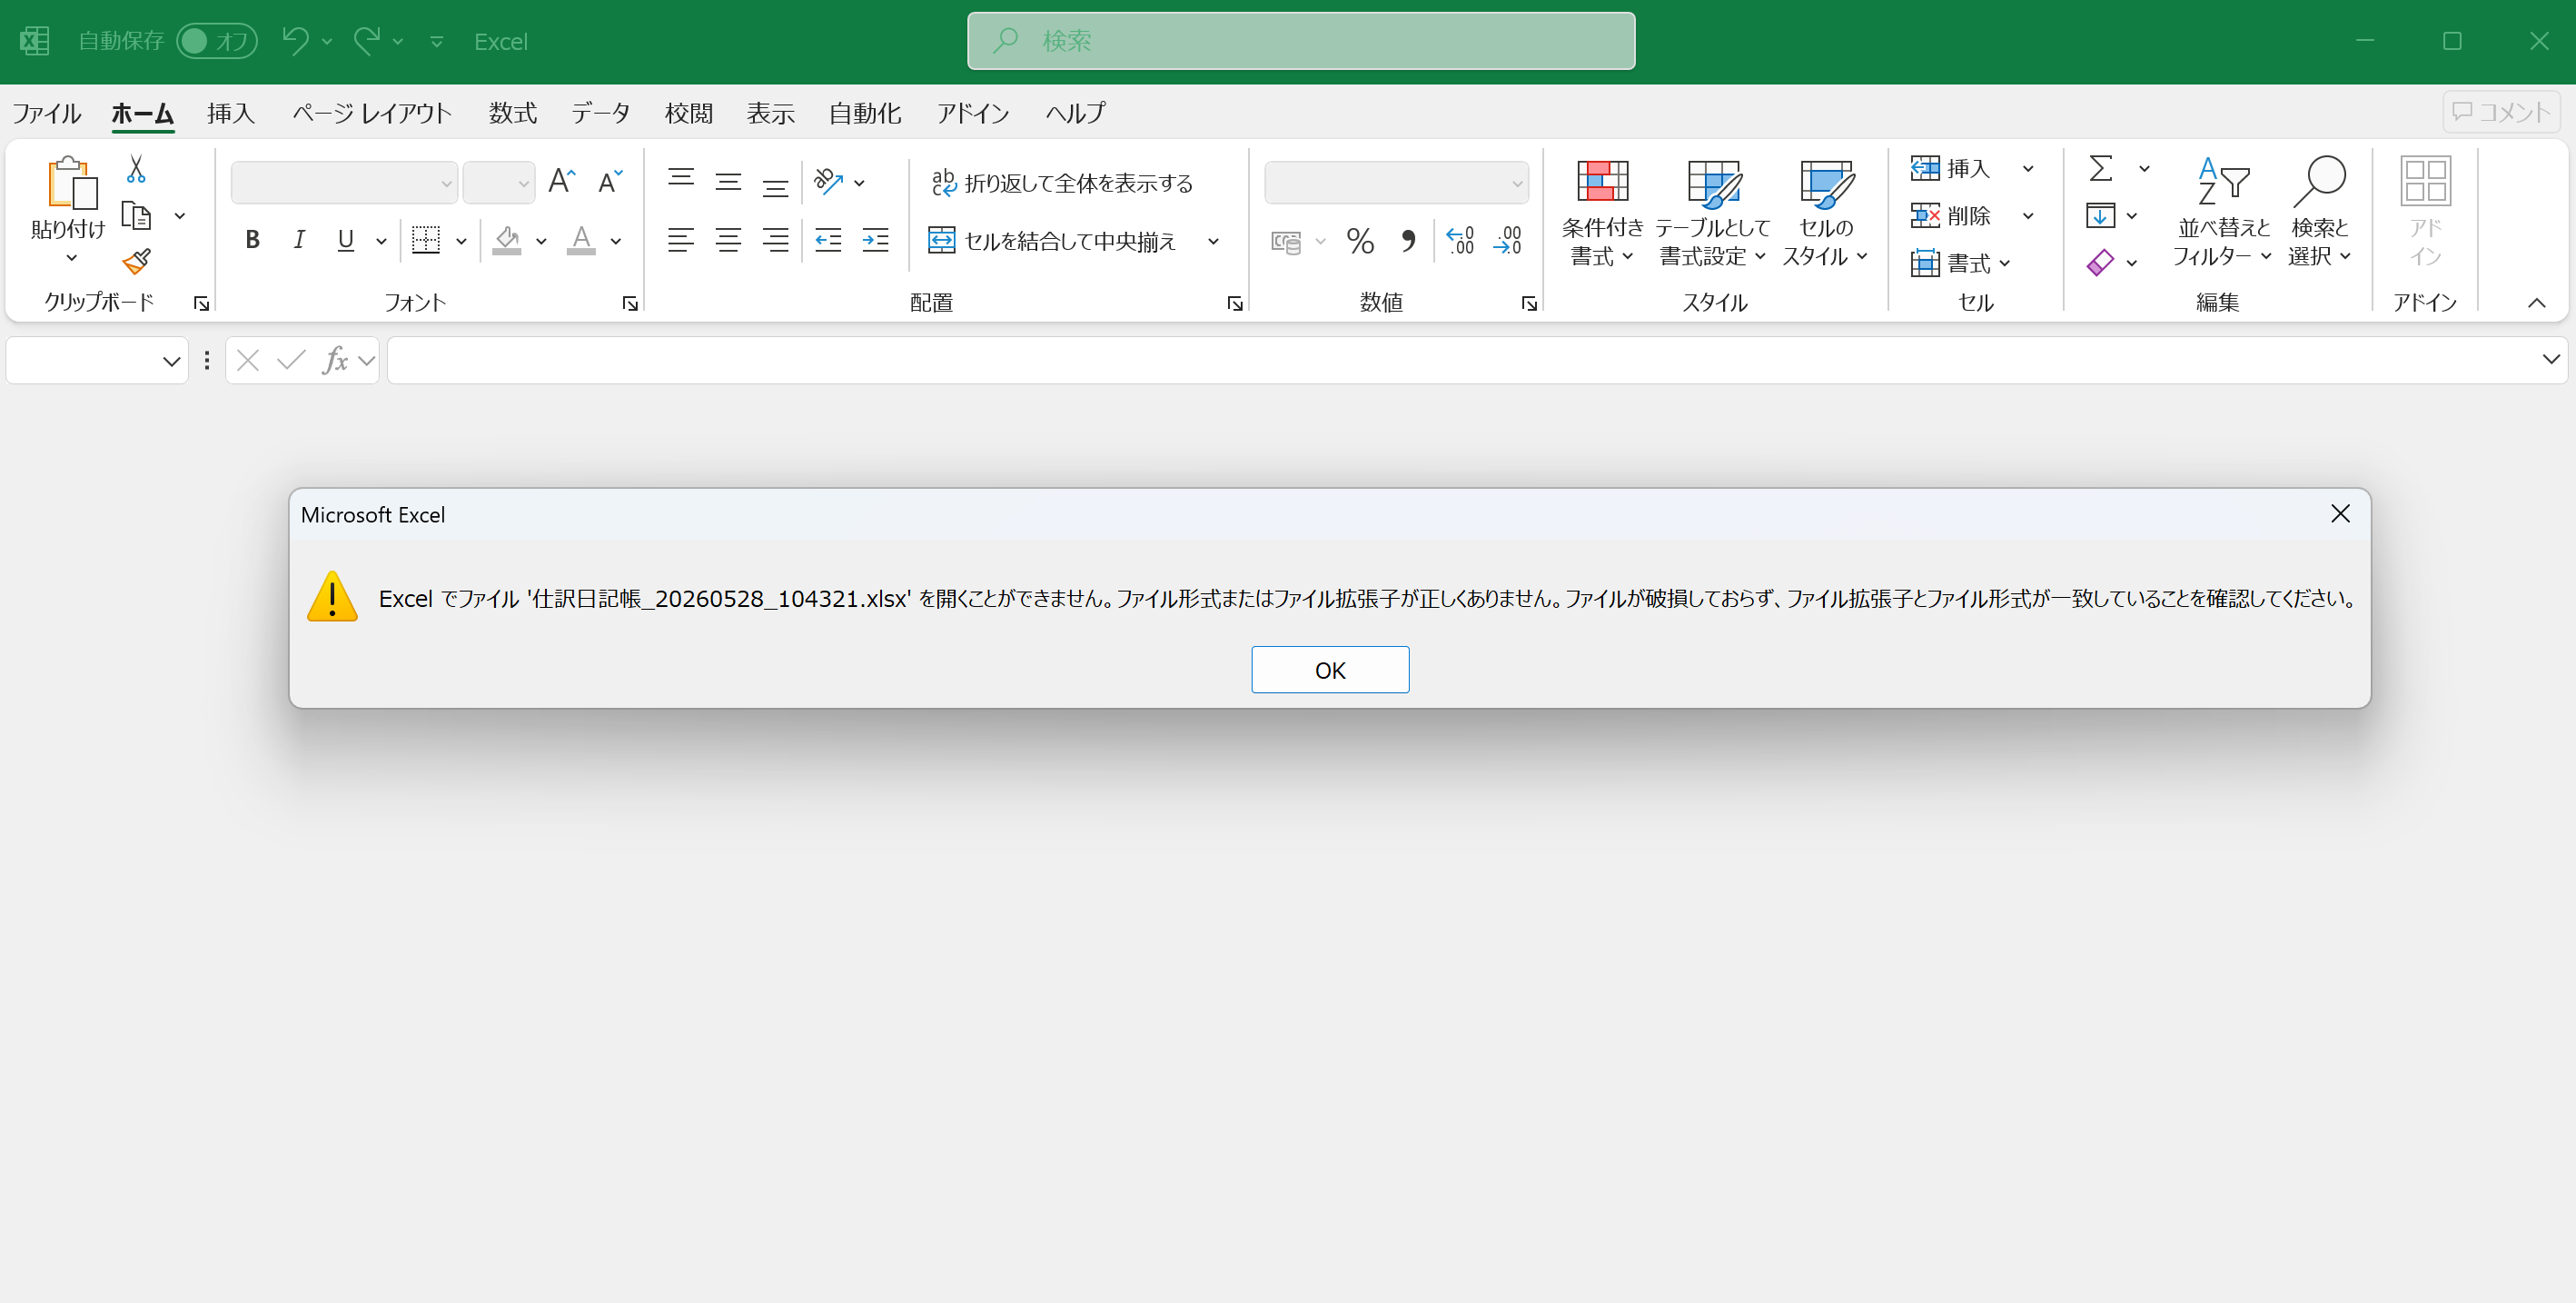Click the text orientation icon
The height and width of the screenshot is (1303, 2576).
point(829,181)
